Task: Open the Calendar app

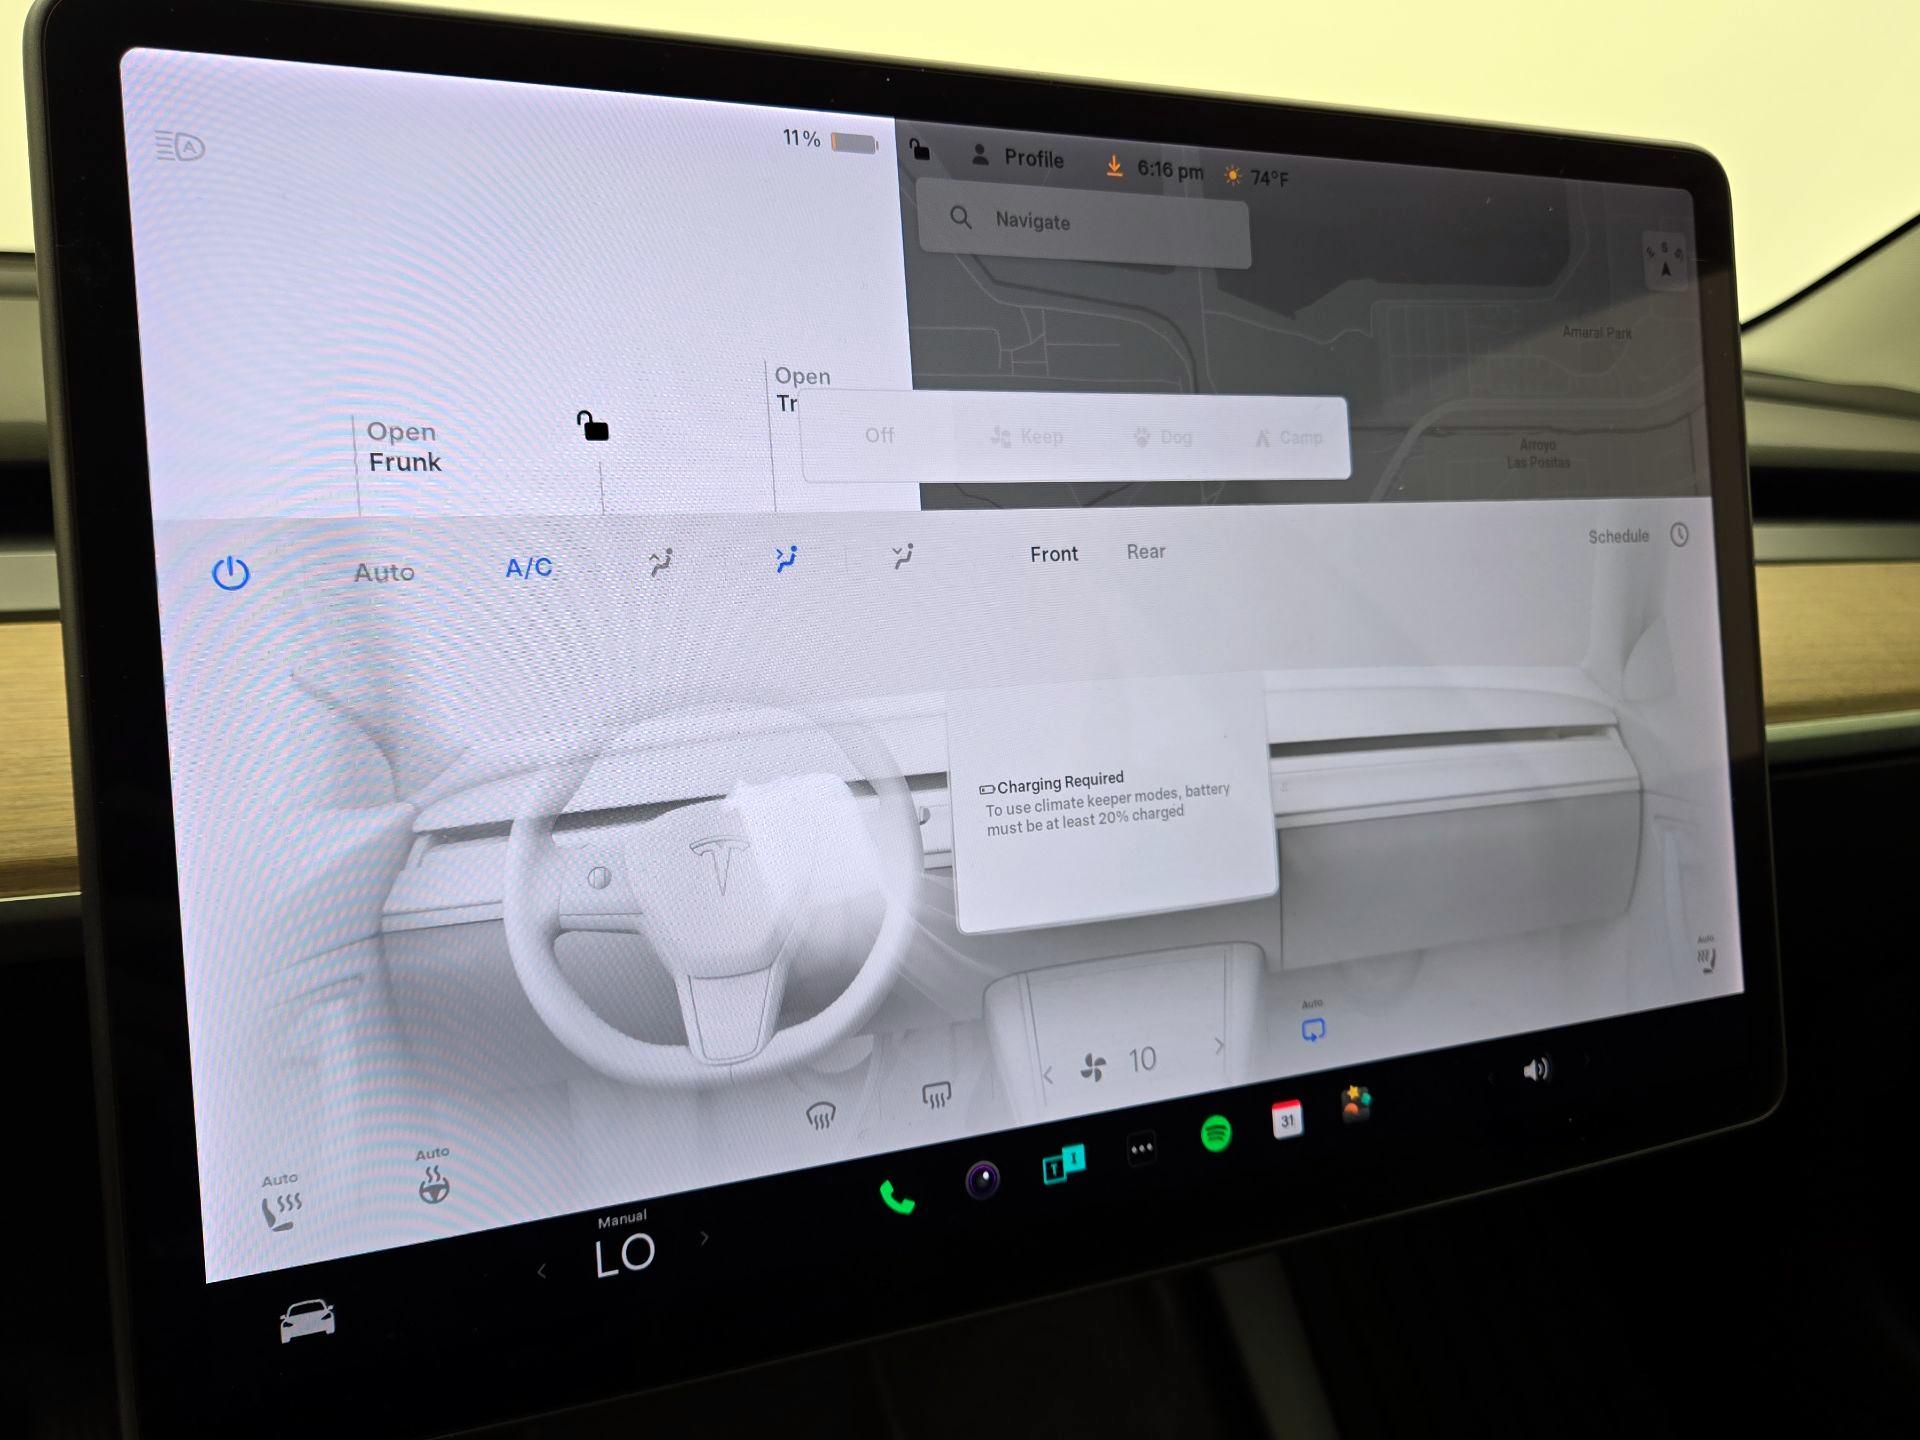Action: [x=1287, y=1119]
